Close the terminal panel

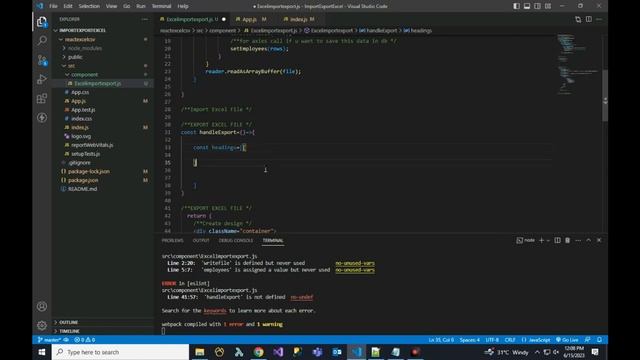tap(599, 240)
